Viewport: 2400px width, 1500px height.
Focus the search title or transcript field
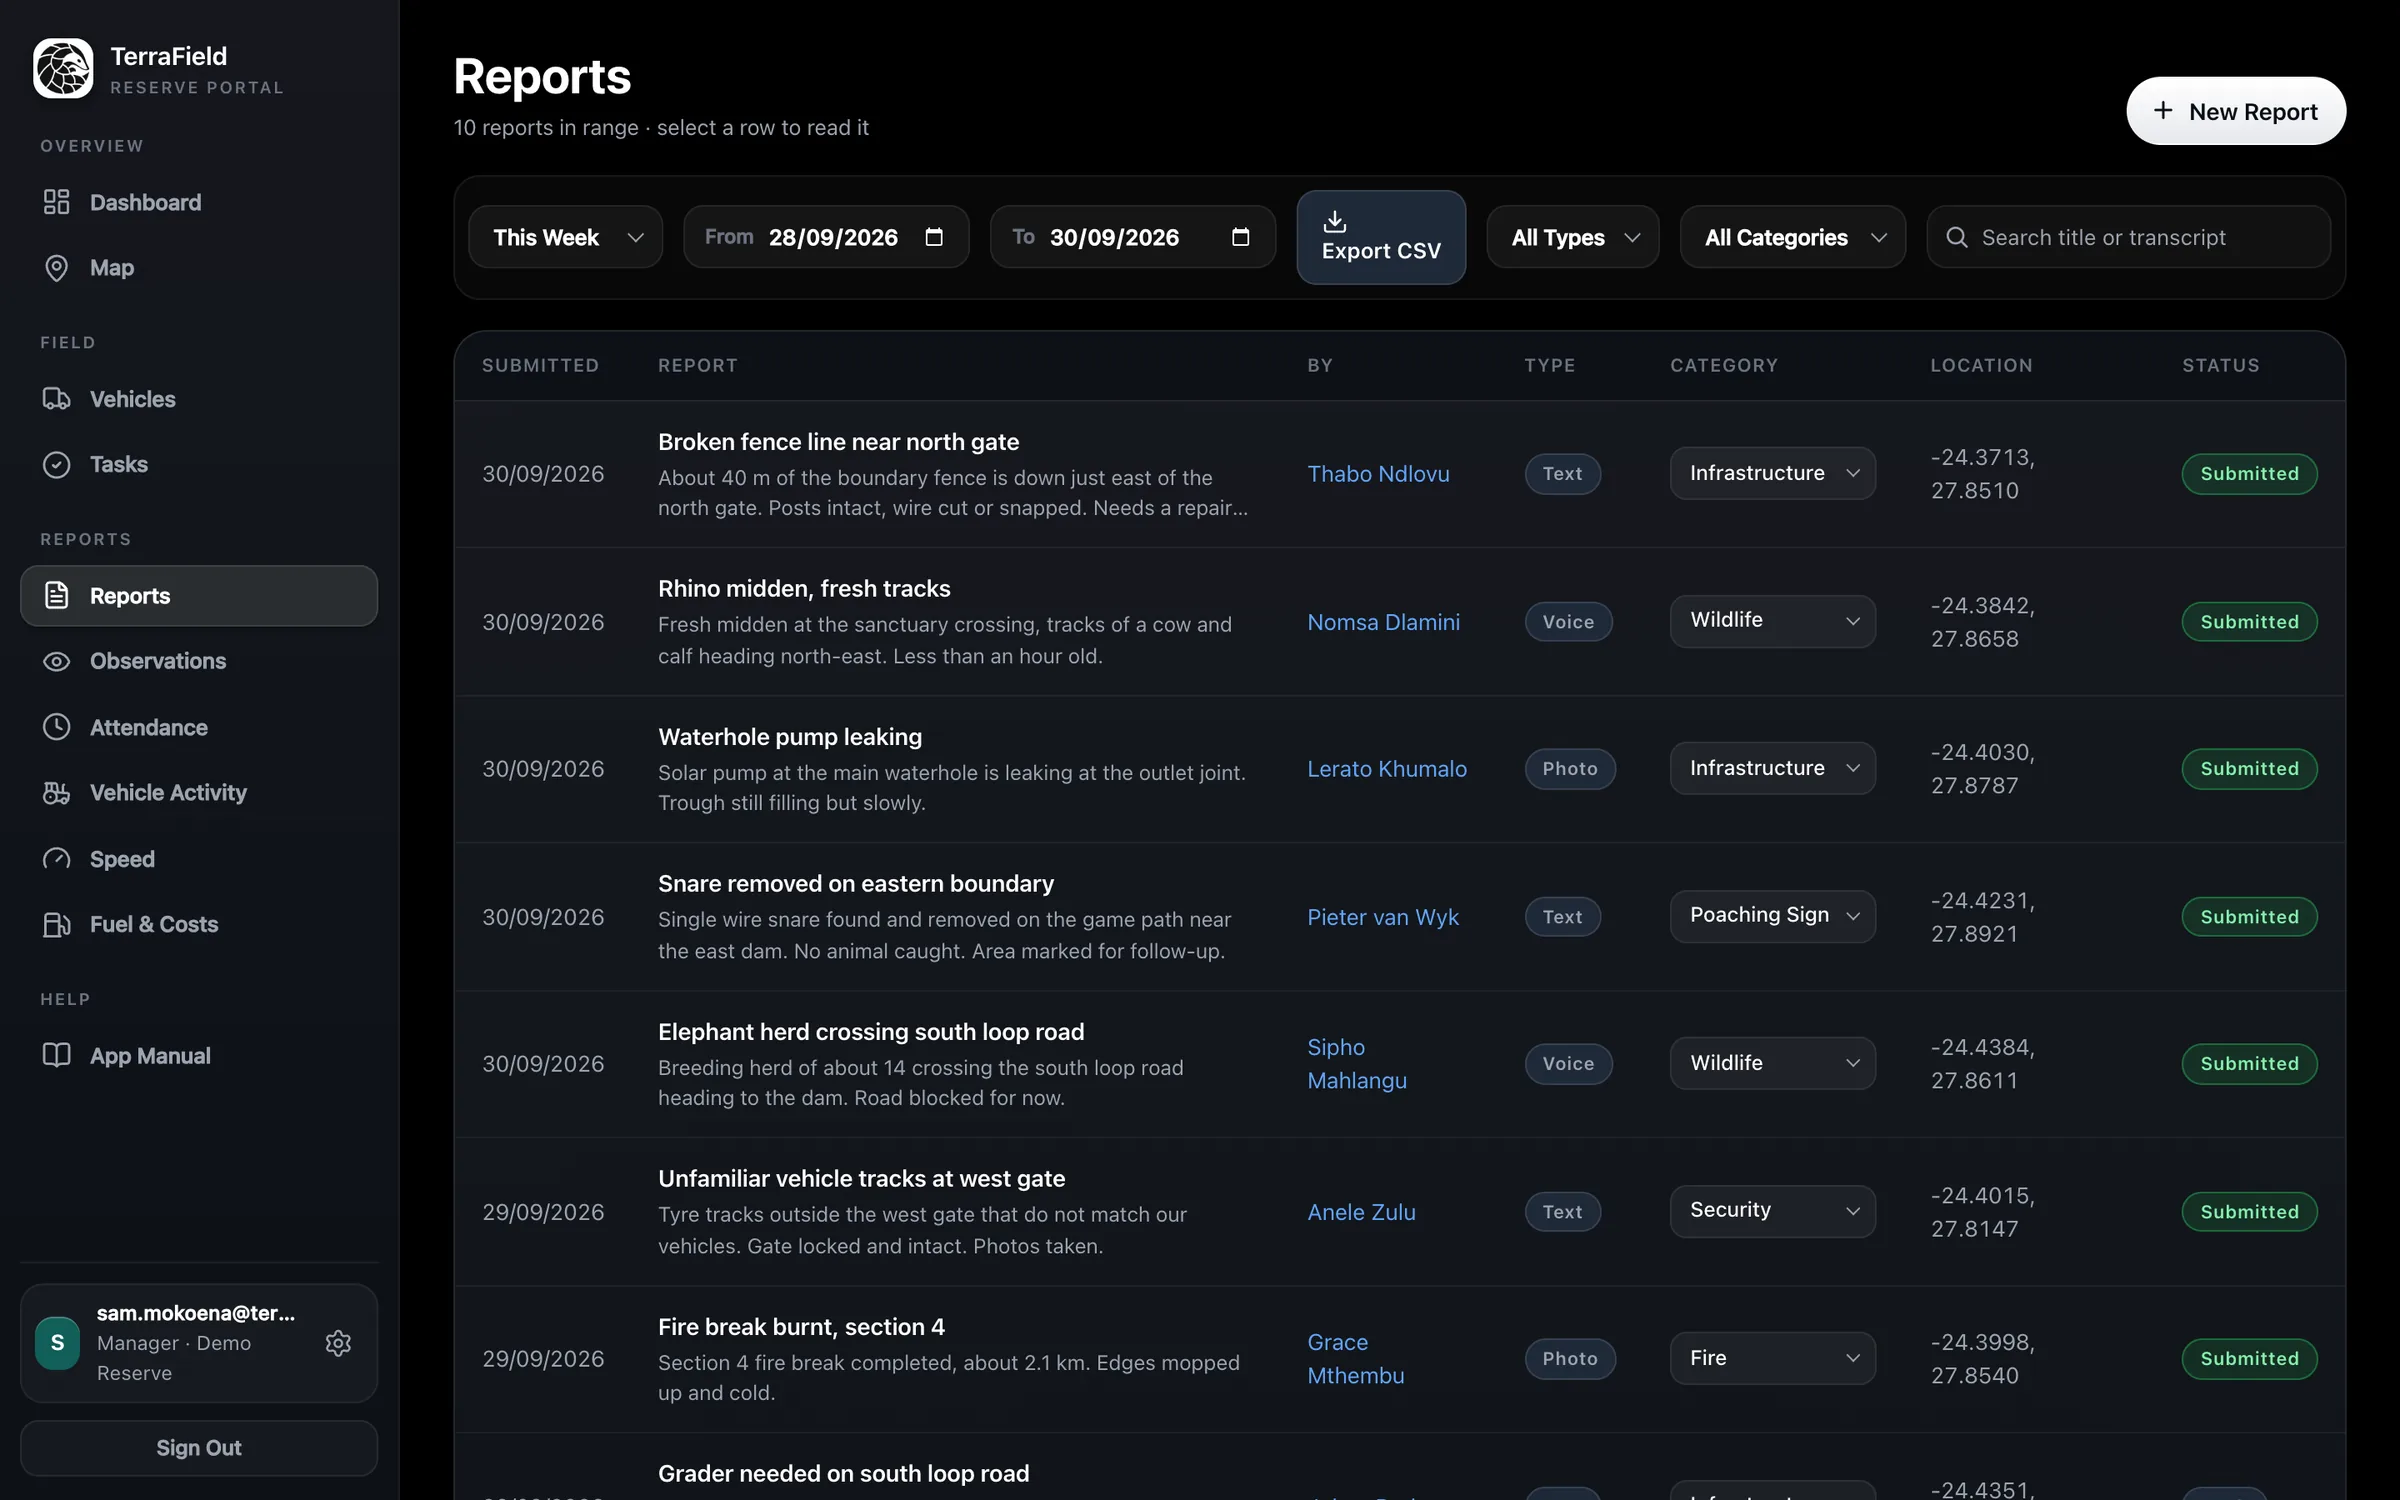tap(2128, 237)
